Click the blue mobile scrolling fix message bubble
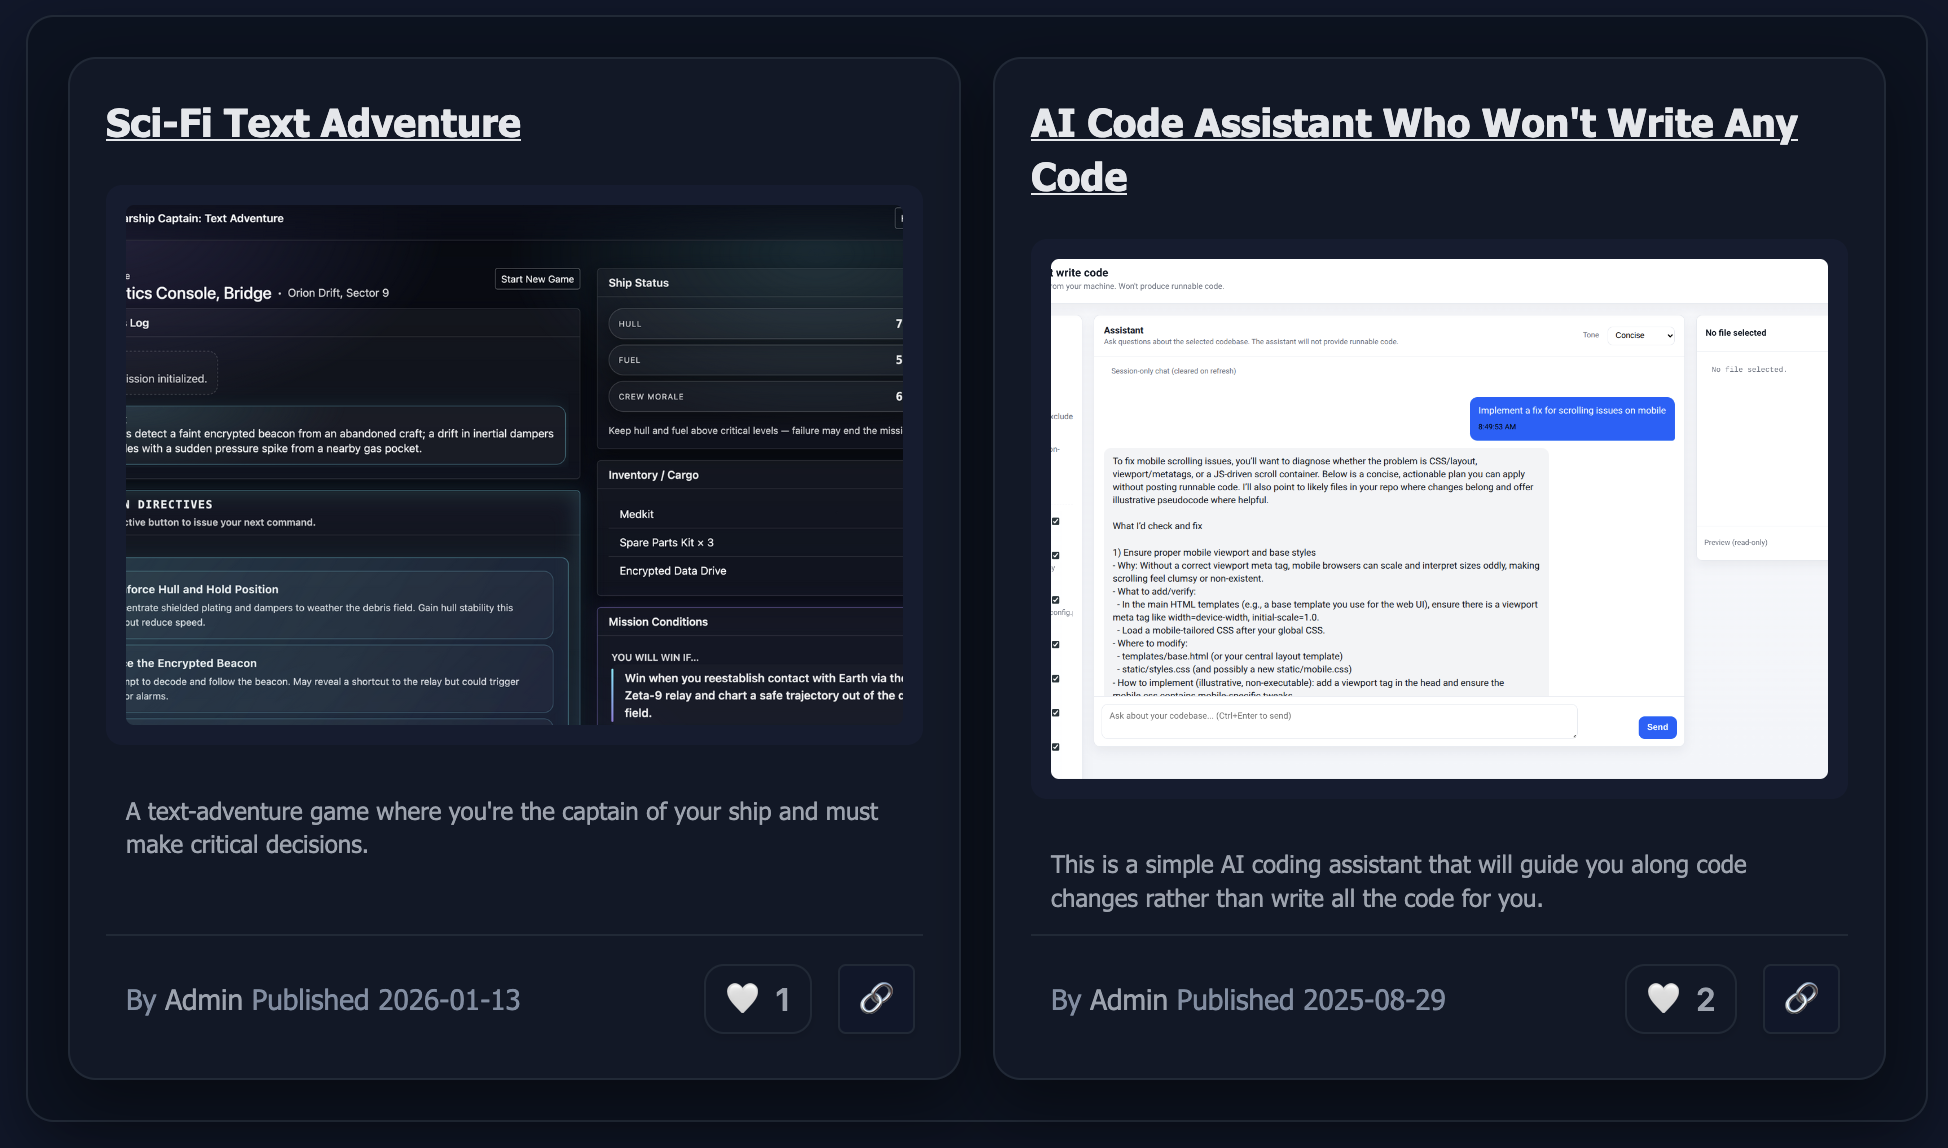The height and width of the screenshot is (1148, 1948). tap(1571, 418)
